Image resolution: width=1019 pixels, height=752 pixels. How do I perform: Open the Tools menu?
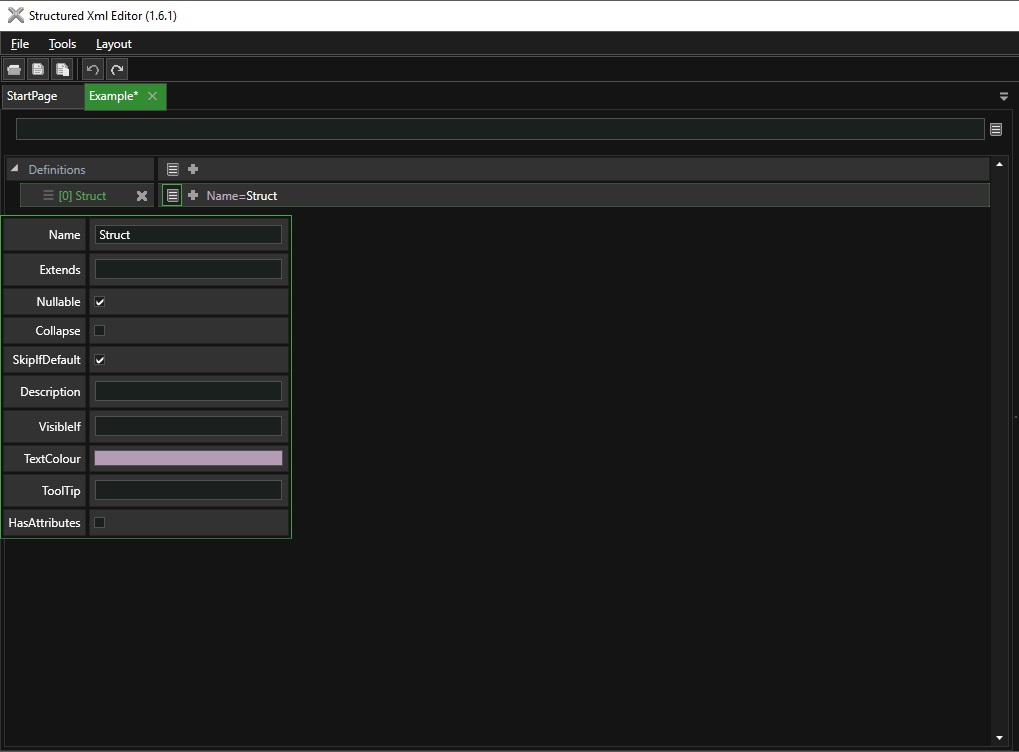point(62,44)
